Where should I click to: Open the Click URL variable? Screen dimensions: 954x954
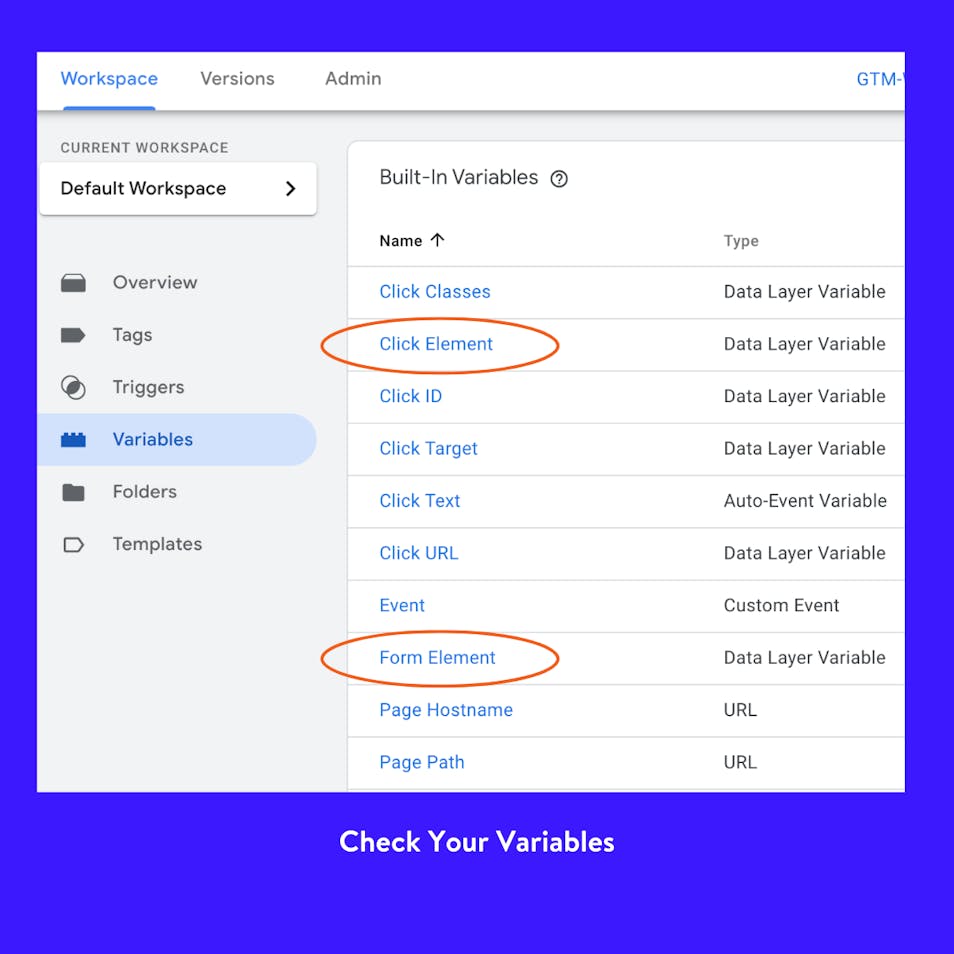click(x=419, y=553)
